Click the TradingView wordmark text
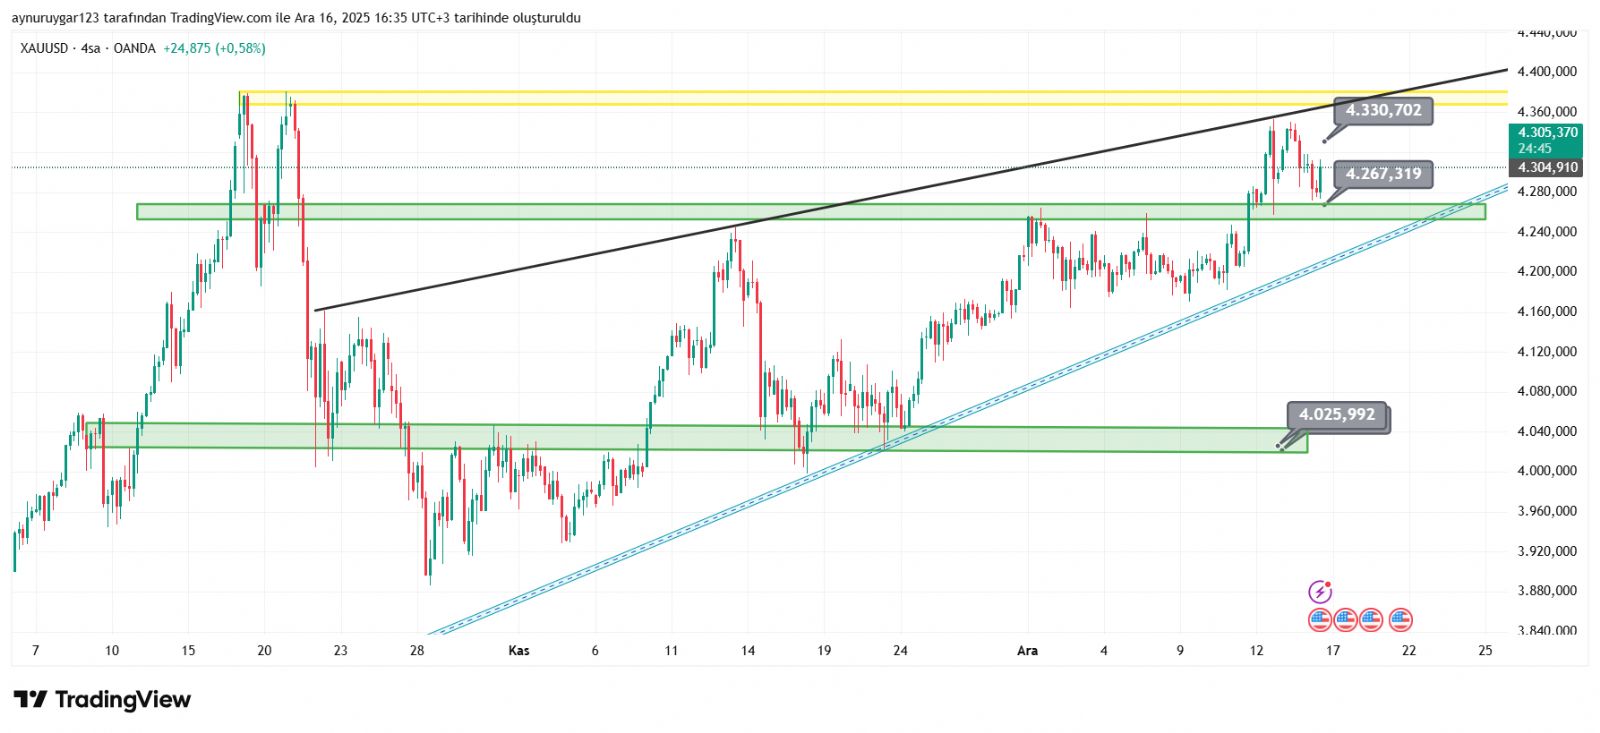The image size is (1600, 733). [x=122, y=699]
